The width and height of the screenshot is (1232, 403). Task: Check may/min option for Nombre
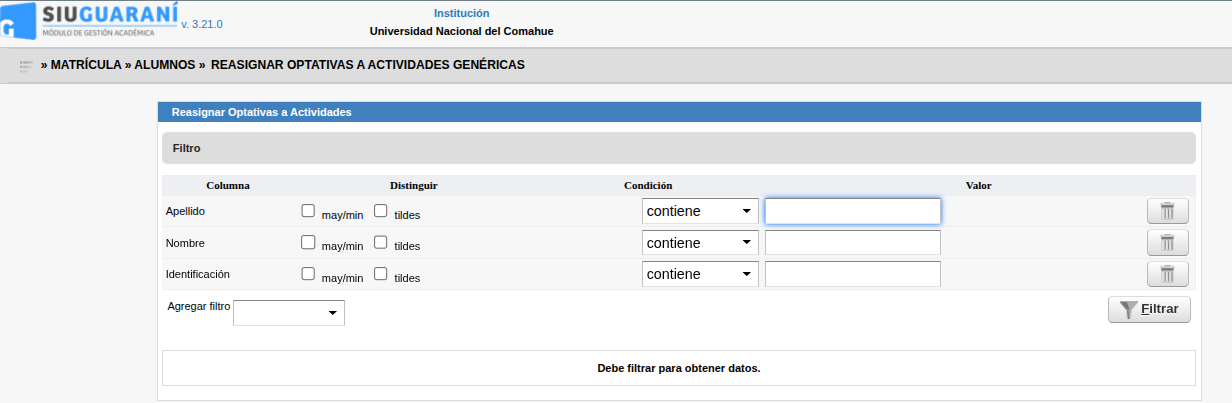pos(308,243)
